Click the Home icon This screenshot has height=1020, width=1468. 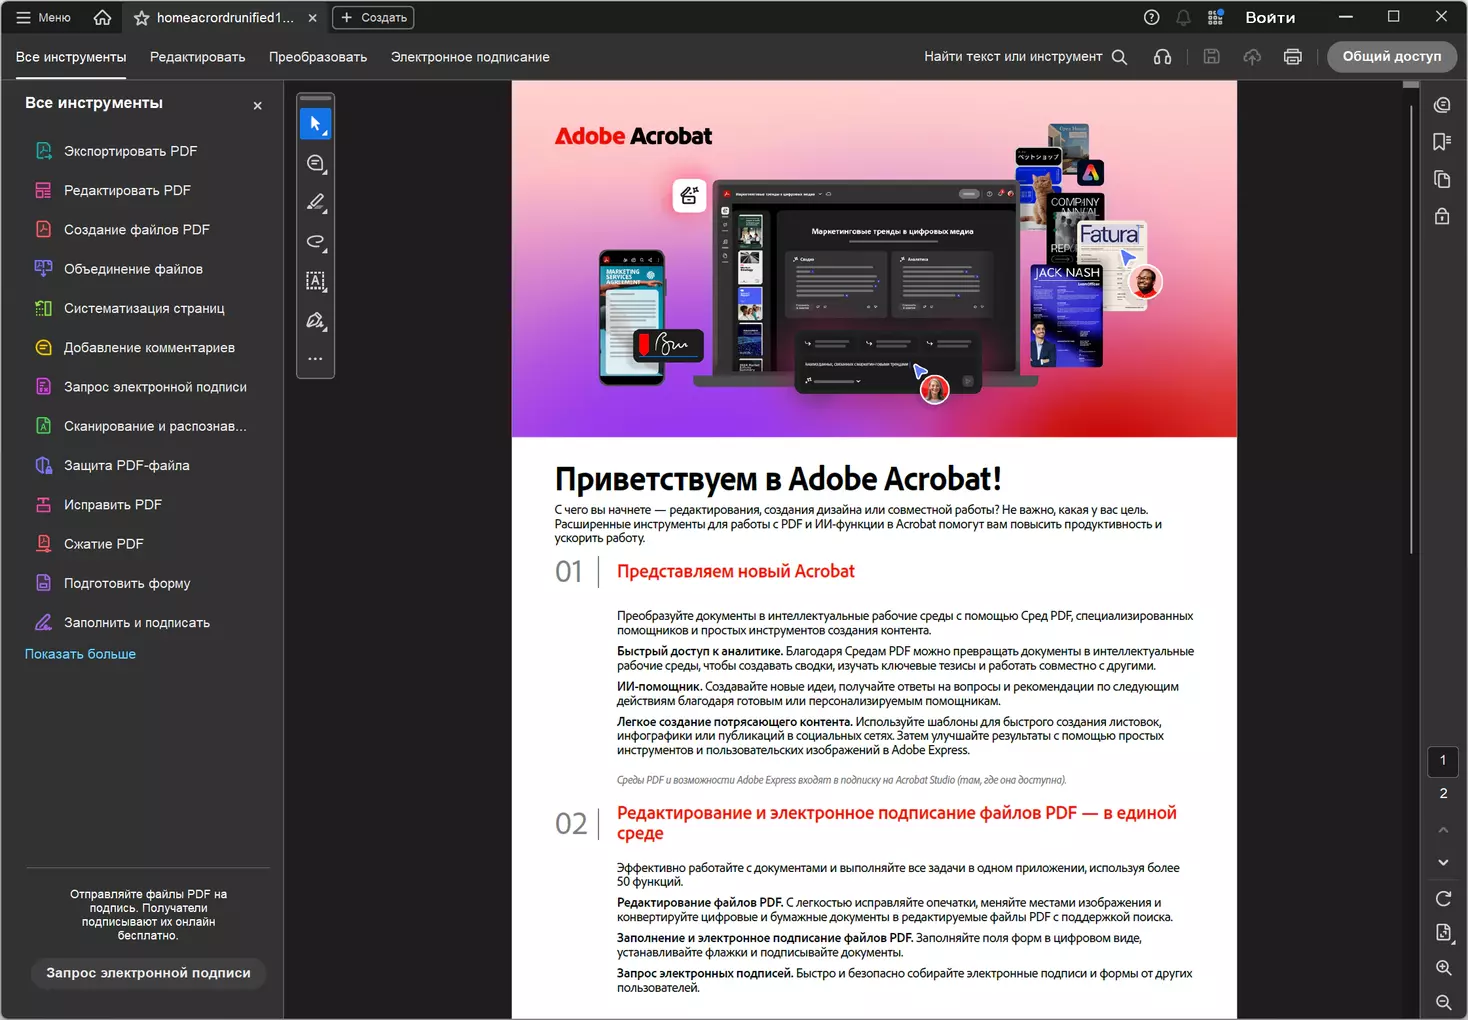[102, 17]
